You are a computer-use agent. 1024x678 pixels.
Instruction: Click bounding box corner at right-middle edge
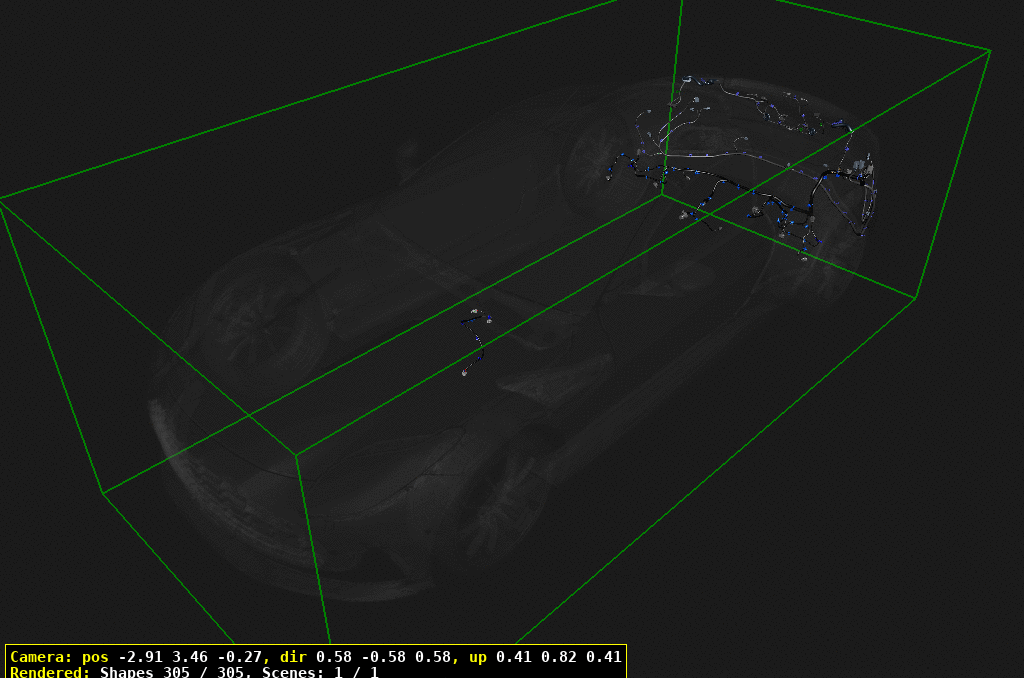916,298
